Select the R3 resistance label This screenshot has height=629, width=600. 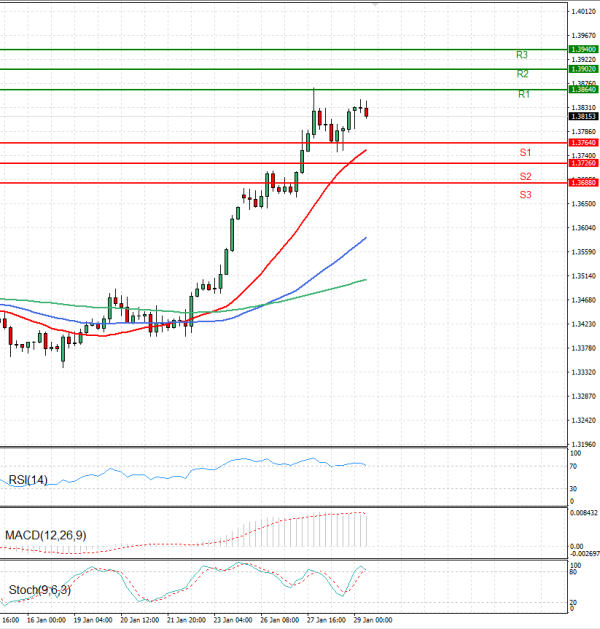[522, 54]
